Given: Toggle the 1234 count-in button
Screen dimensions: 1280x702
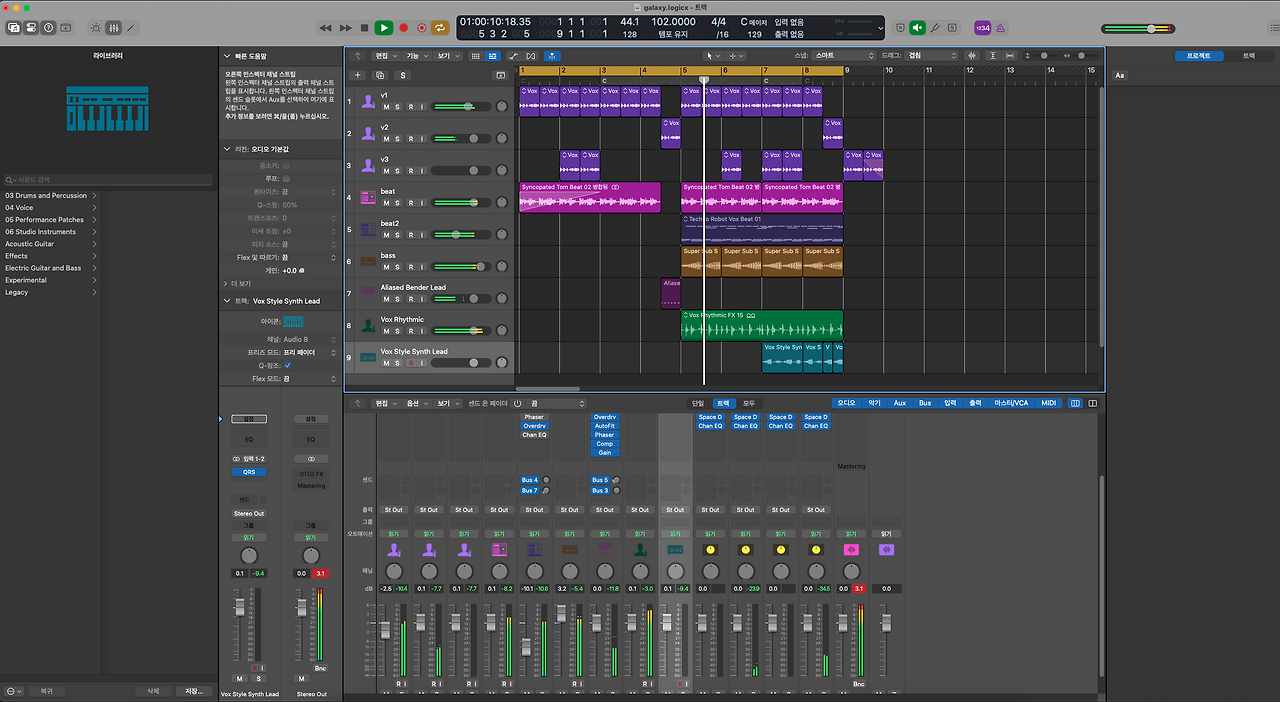Looking at the screenshot, I should [x=981, y=28].
